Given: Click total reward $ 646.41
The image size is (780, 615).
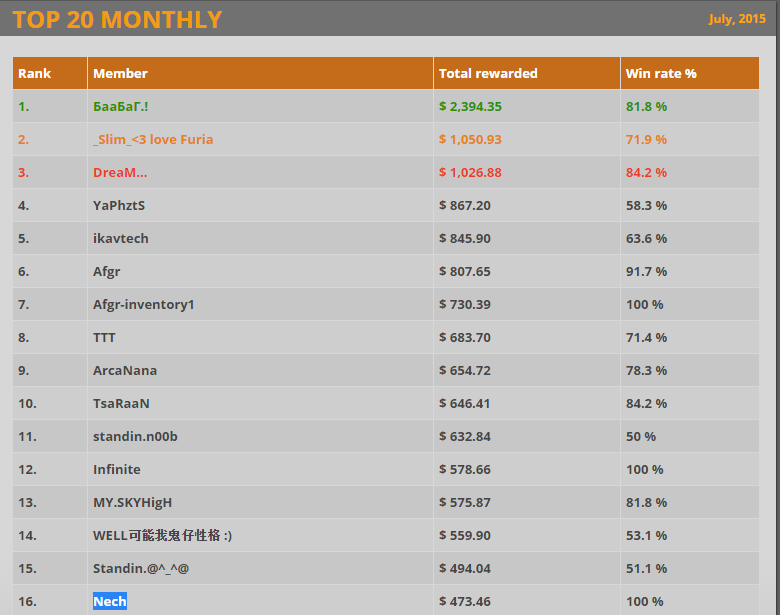Looking at the screenshot, I should pyautogui.click(x=465, y=404).
